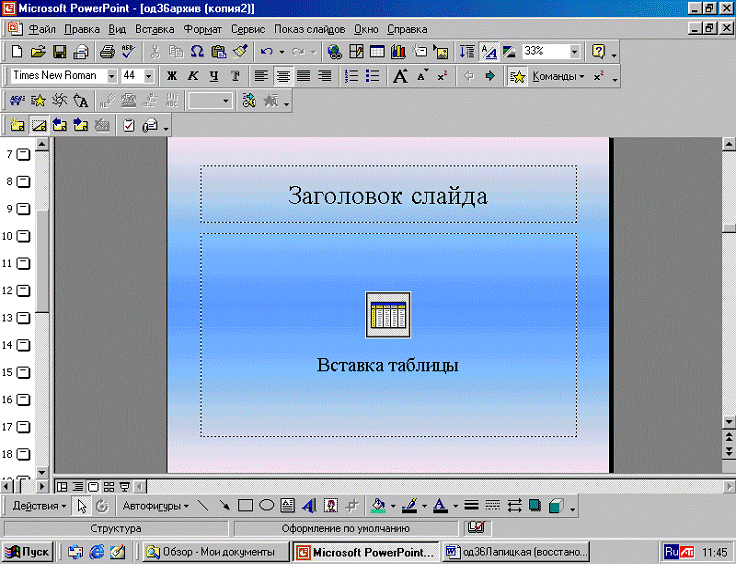The image size is (736, 564).
Task: Click the Format Painter brush icon
Action: click(x=240, y=51)
